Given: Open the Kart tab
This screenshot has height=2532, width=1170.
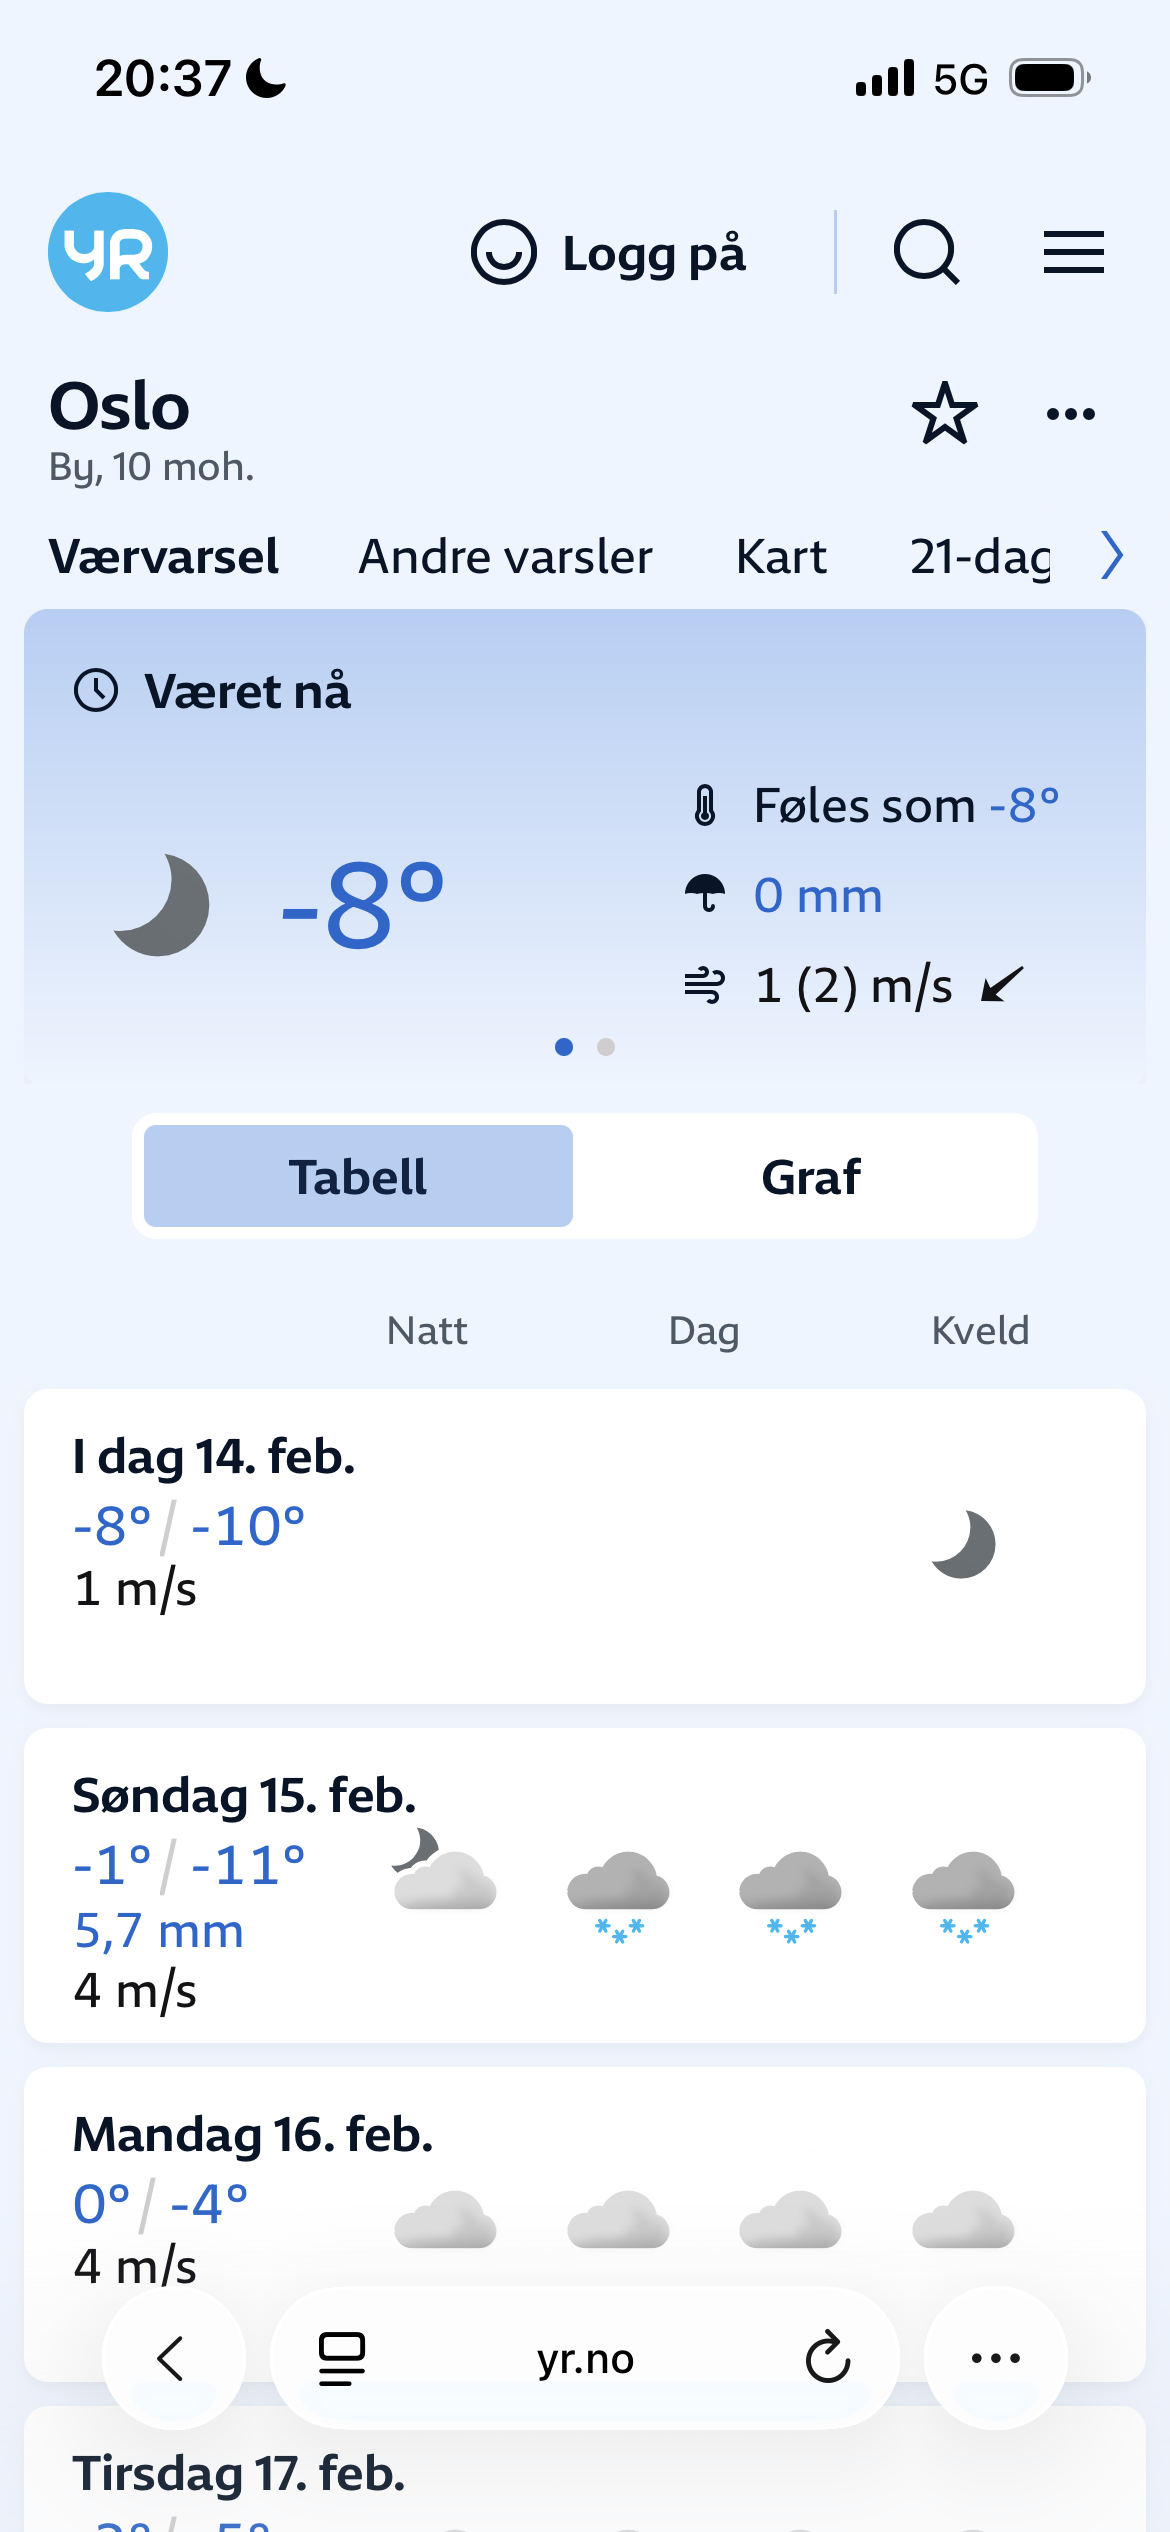Looking at the screenshot, I should click(781, 556).
